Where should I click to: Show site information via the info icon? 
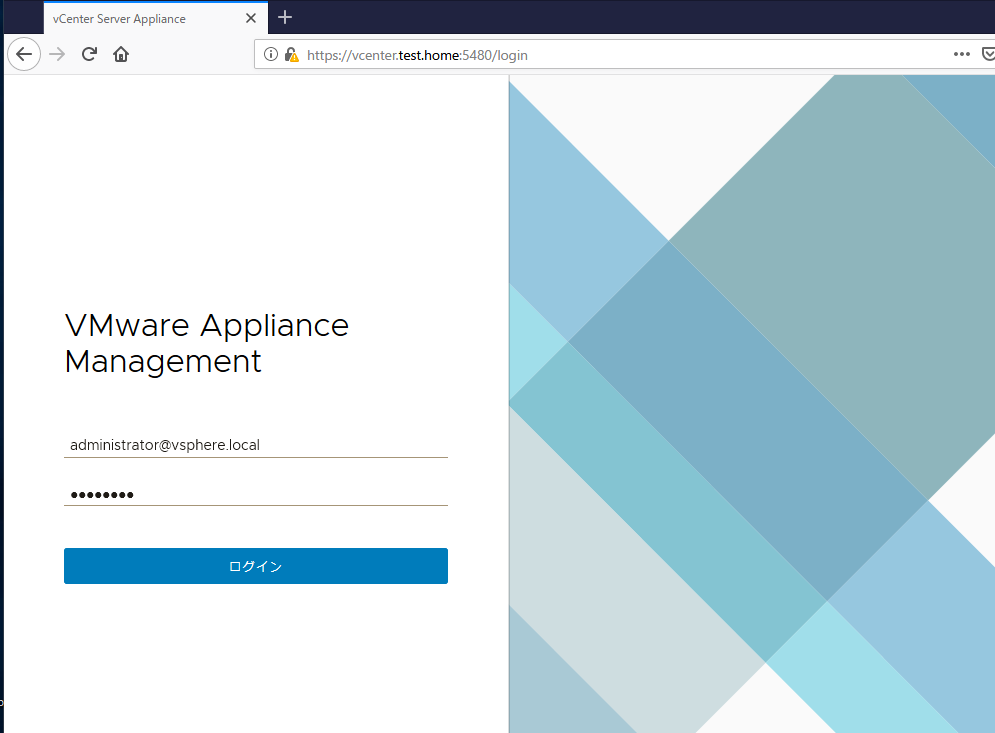click(x=271, y=55)
